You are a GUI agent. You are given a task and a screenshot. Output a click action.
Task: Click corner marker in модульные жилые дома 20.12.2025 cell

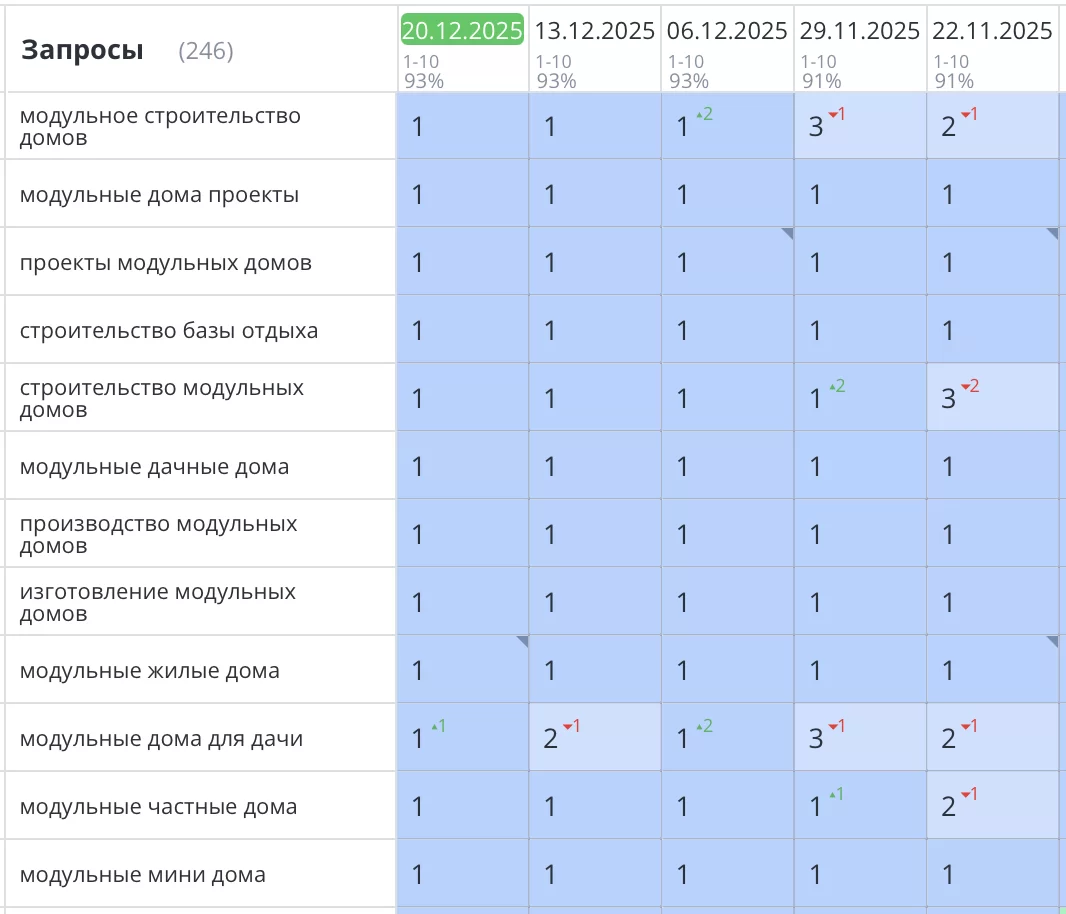tap(522, 641)
